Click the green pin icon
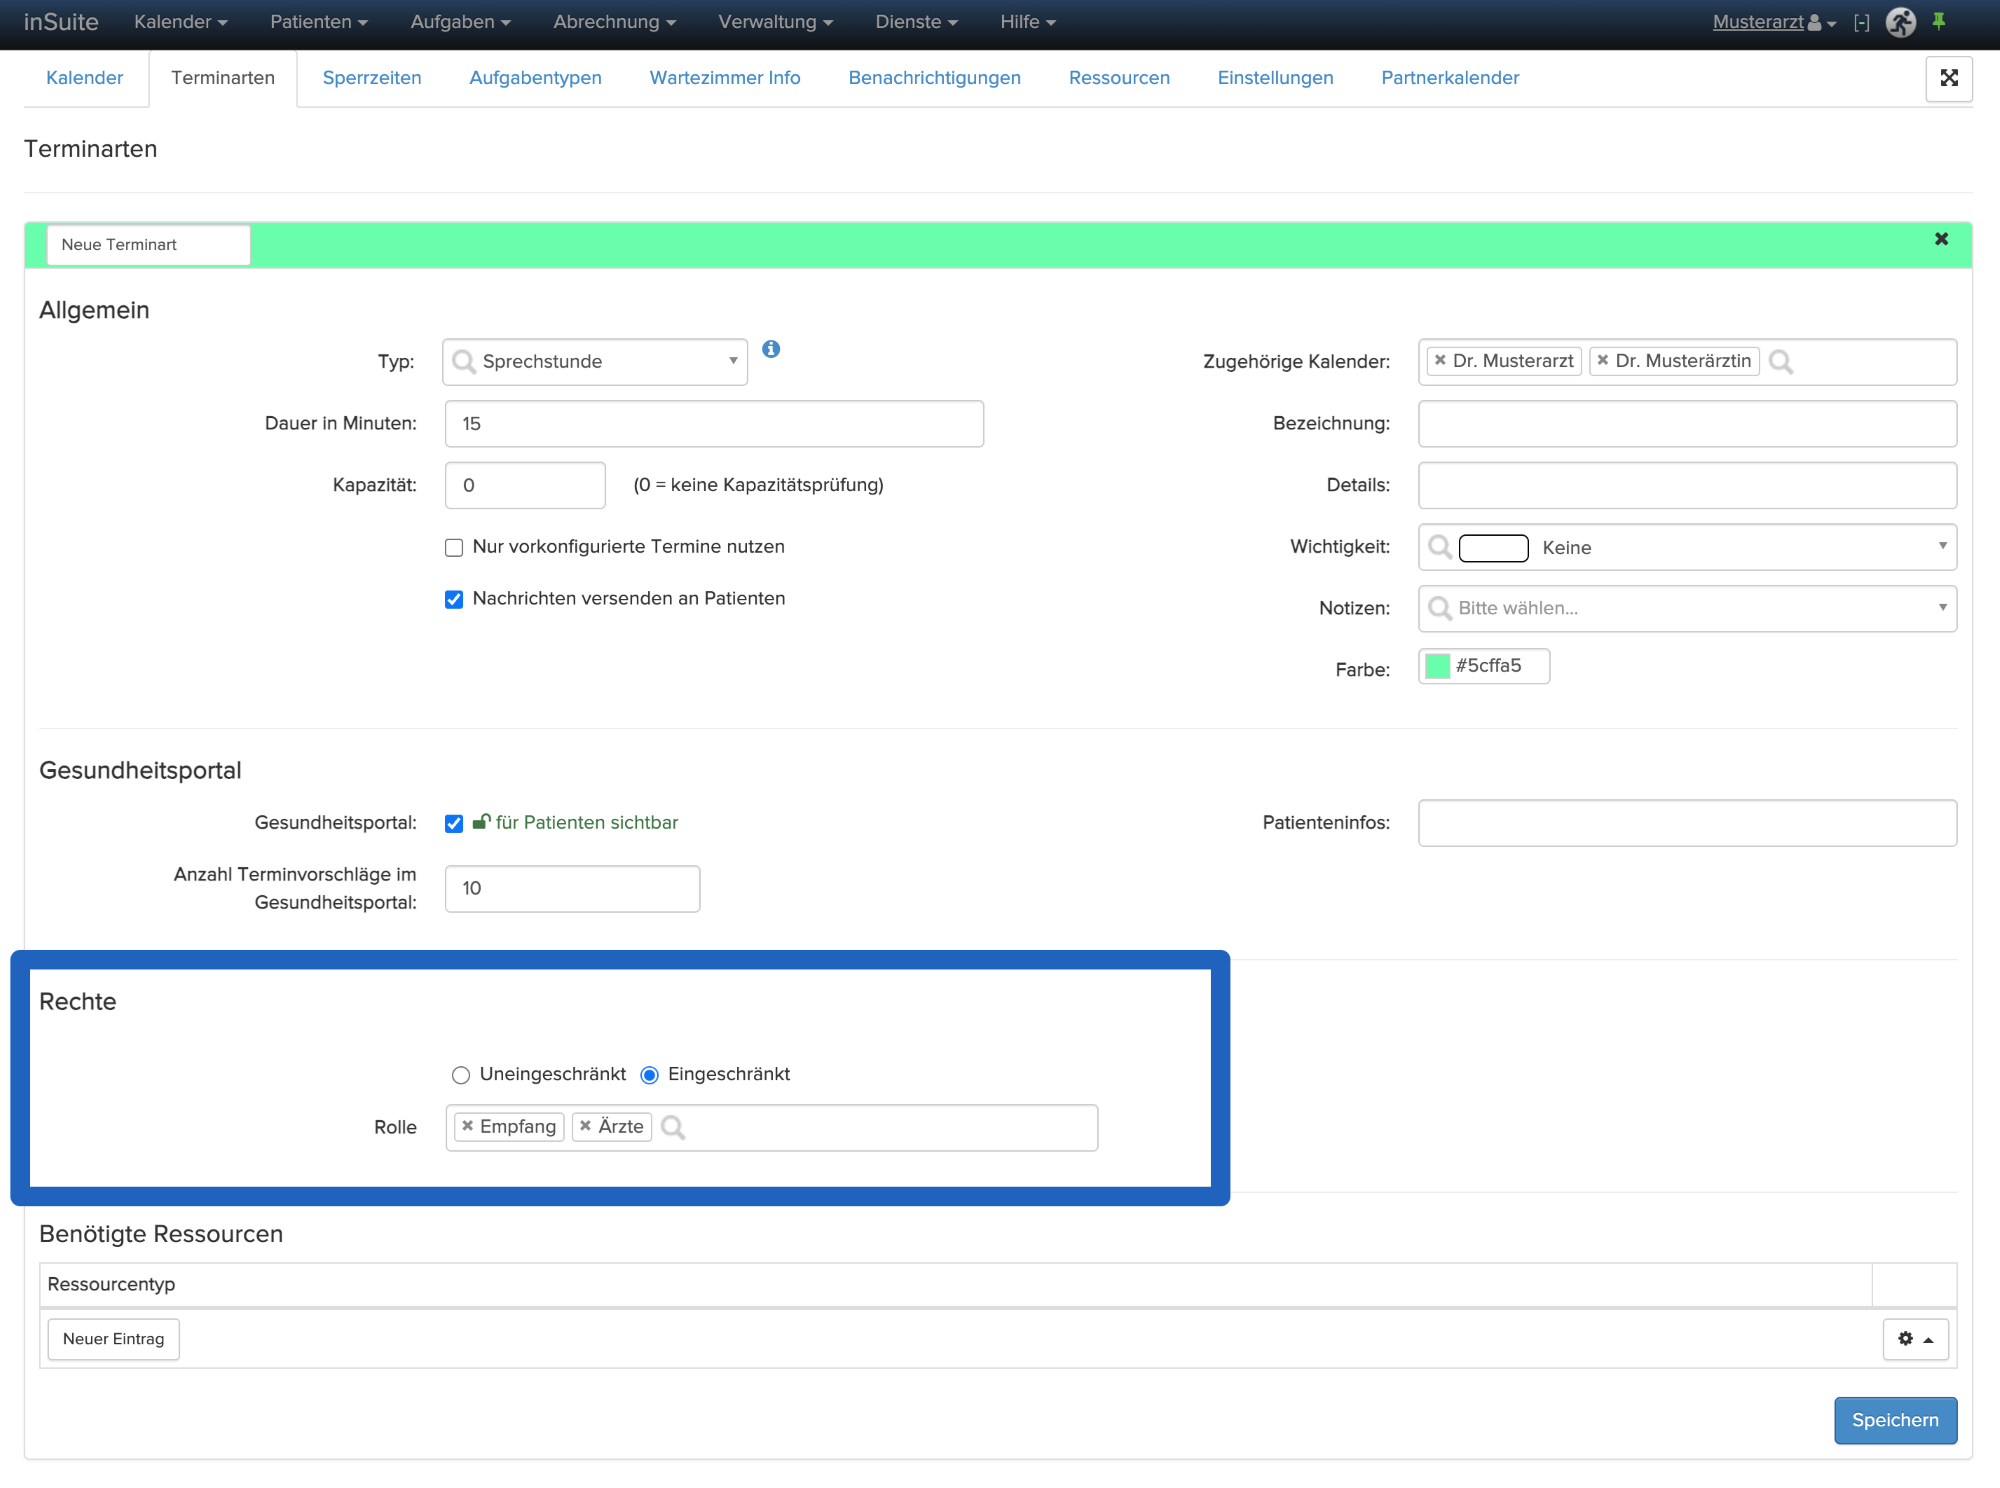The width and height of the screenshot is (2000, 1488). pos(1939,21)
